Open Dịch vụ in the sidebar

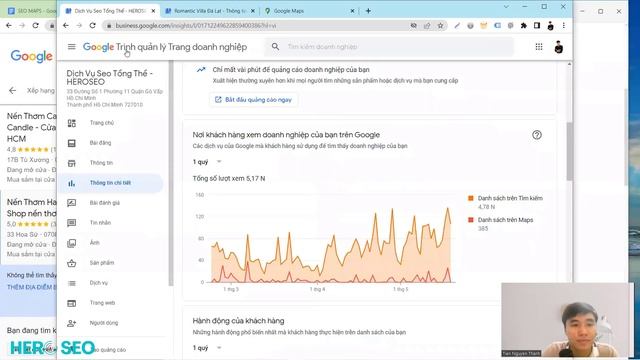(x=98, y=283)
